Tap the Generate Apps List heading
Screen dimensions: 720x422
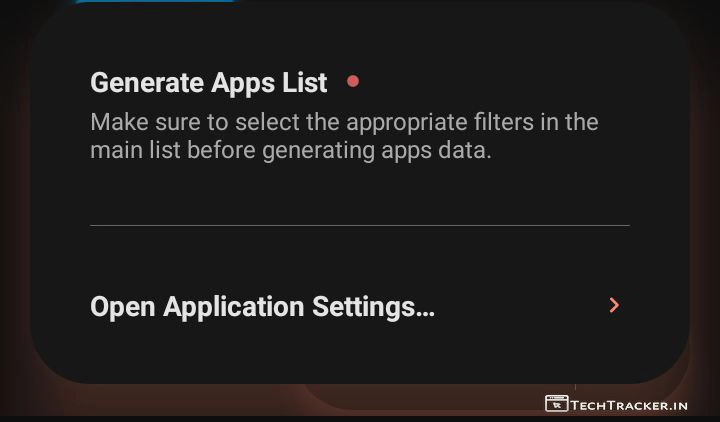tap(208, 82)
